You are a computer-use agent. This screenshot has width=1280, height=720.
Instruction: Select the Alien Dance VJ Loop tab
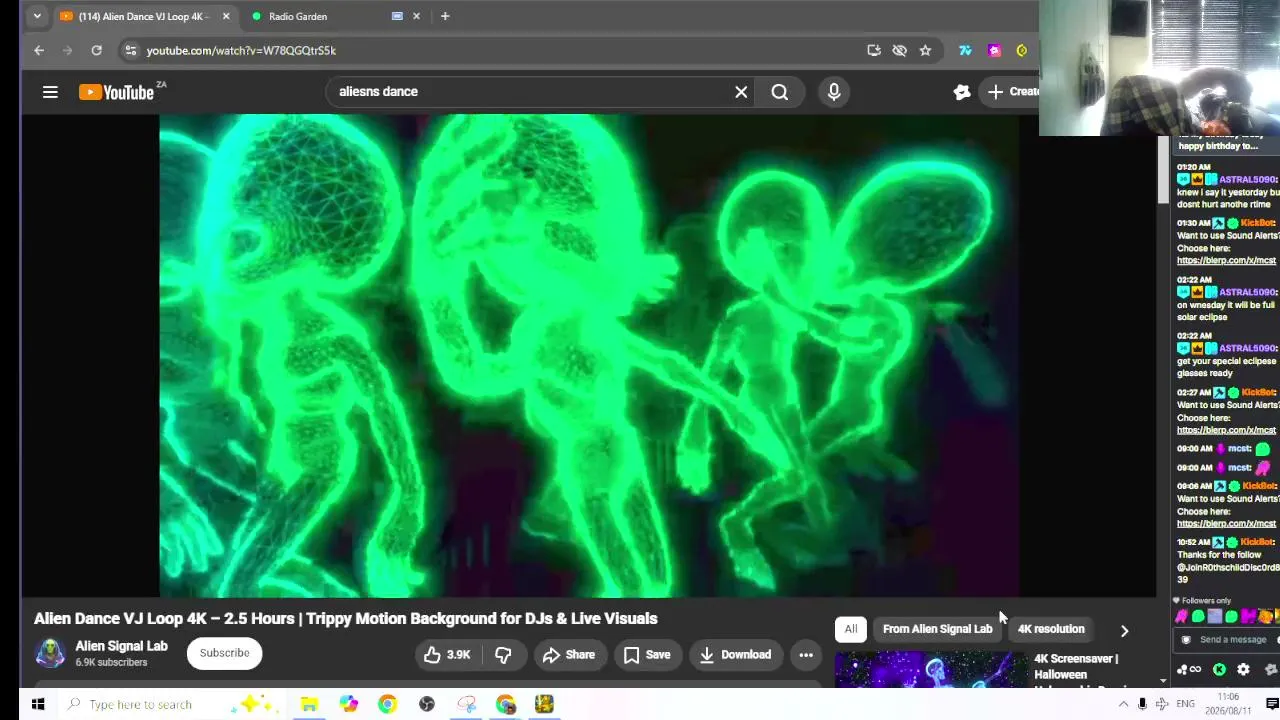(x=141, y=16)
